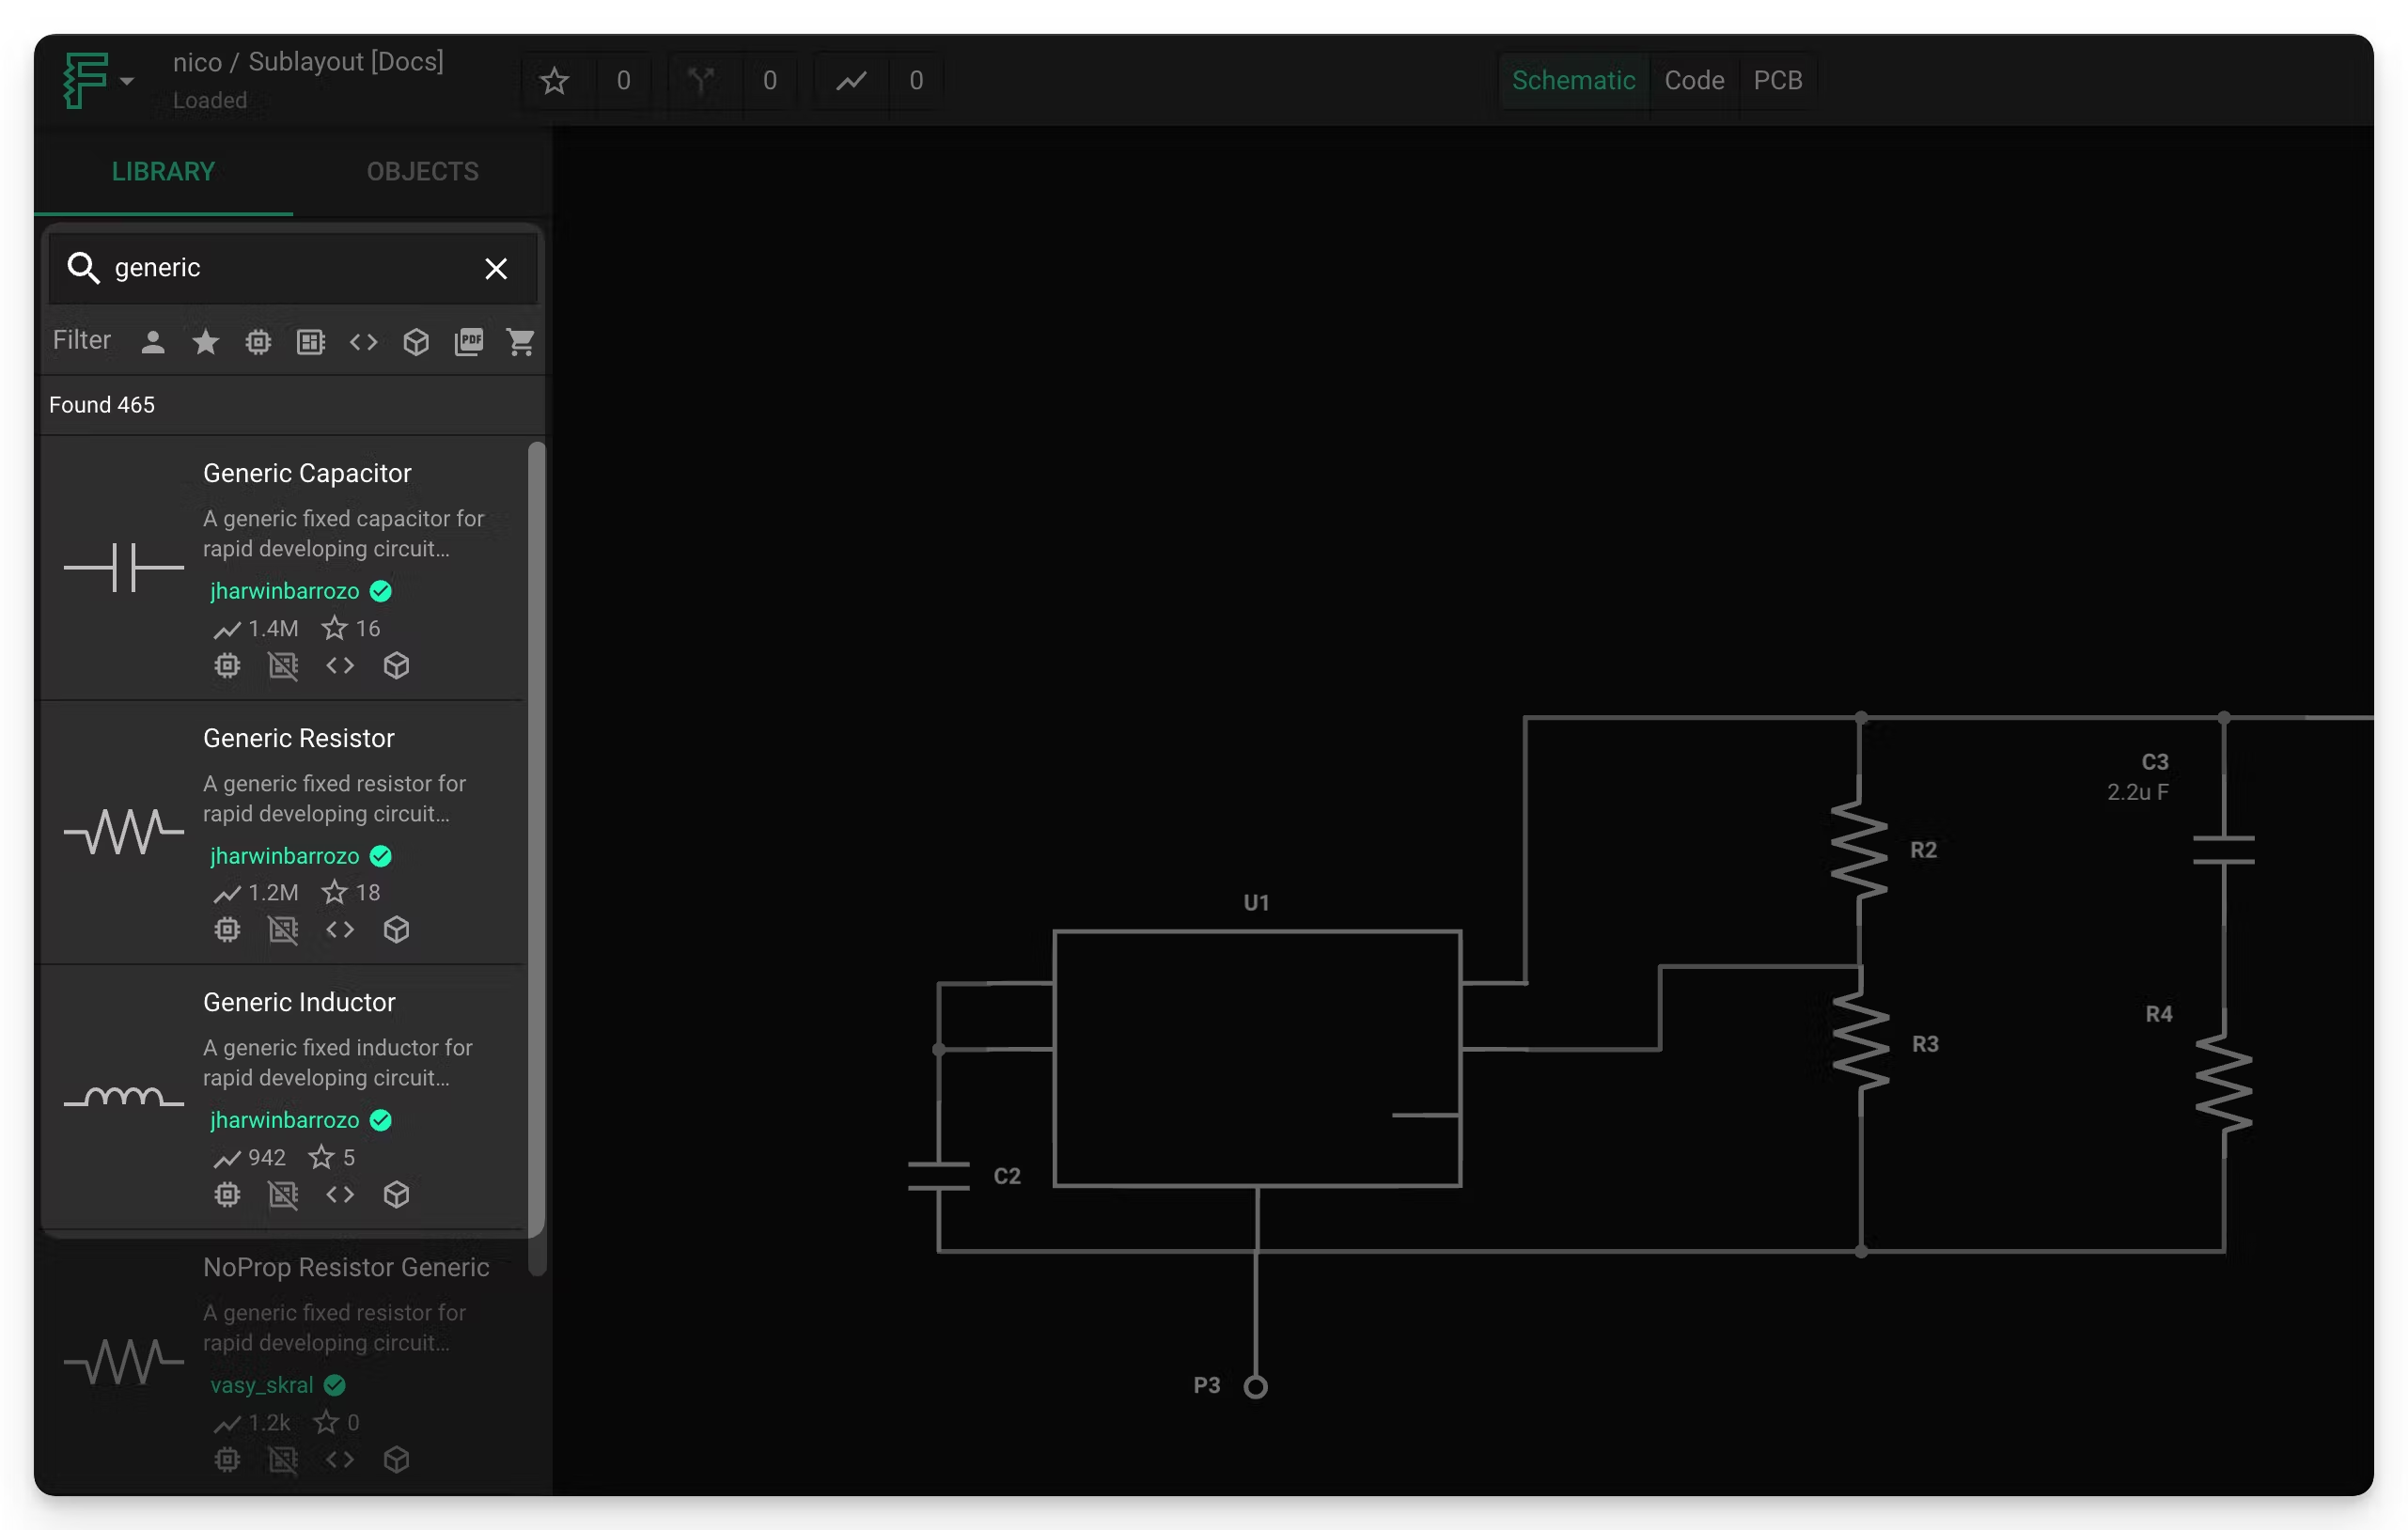Open the Flux logo menu
Screen dimensions: 2408x1530
(x=98, y=80)
